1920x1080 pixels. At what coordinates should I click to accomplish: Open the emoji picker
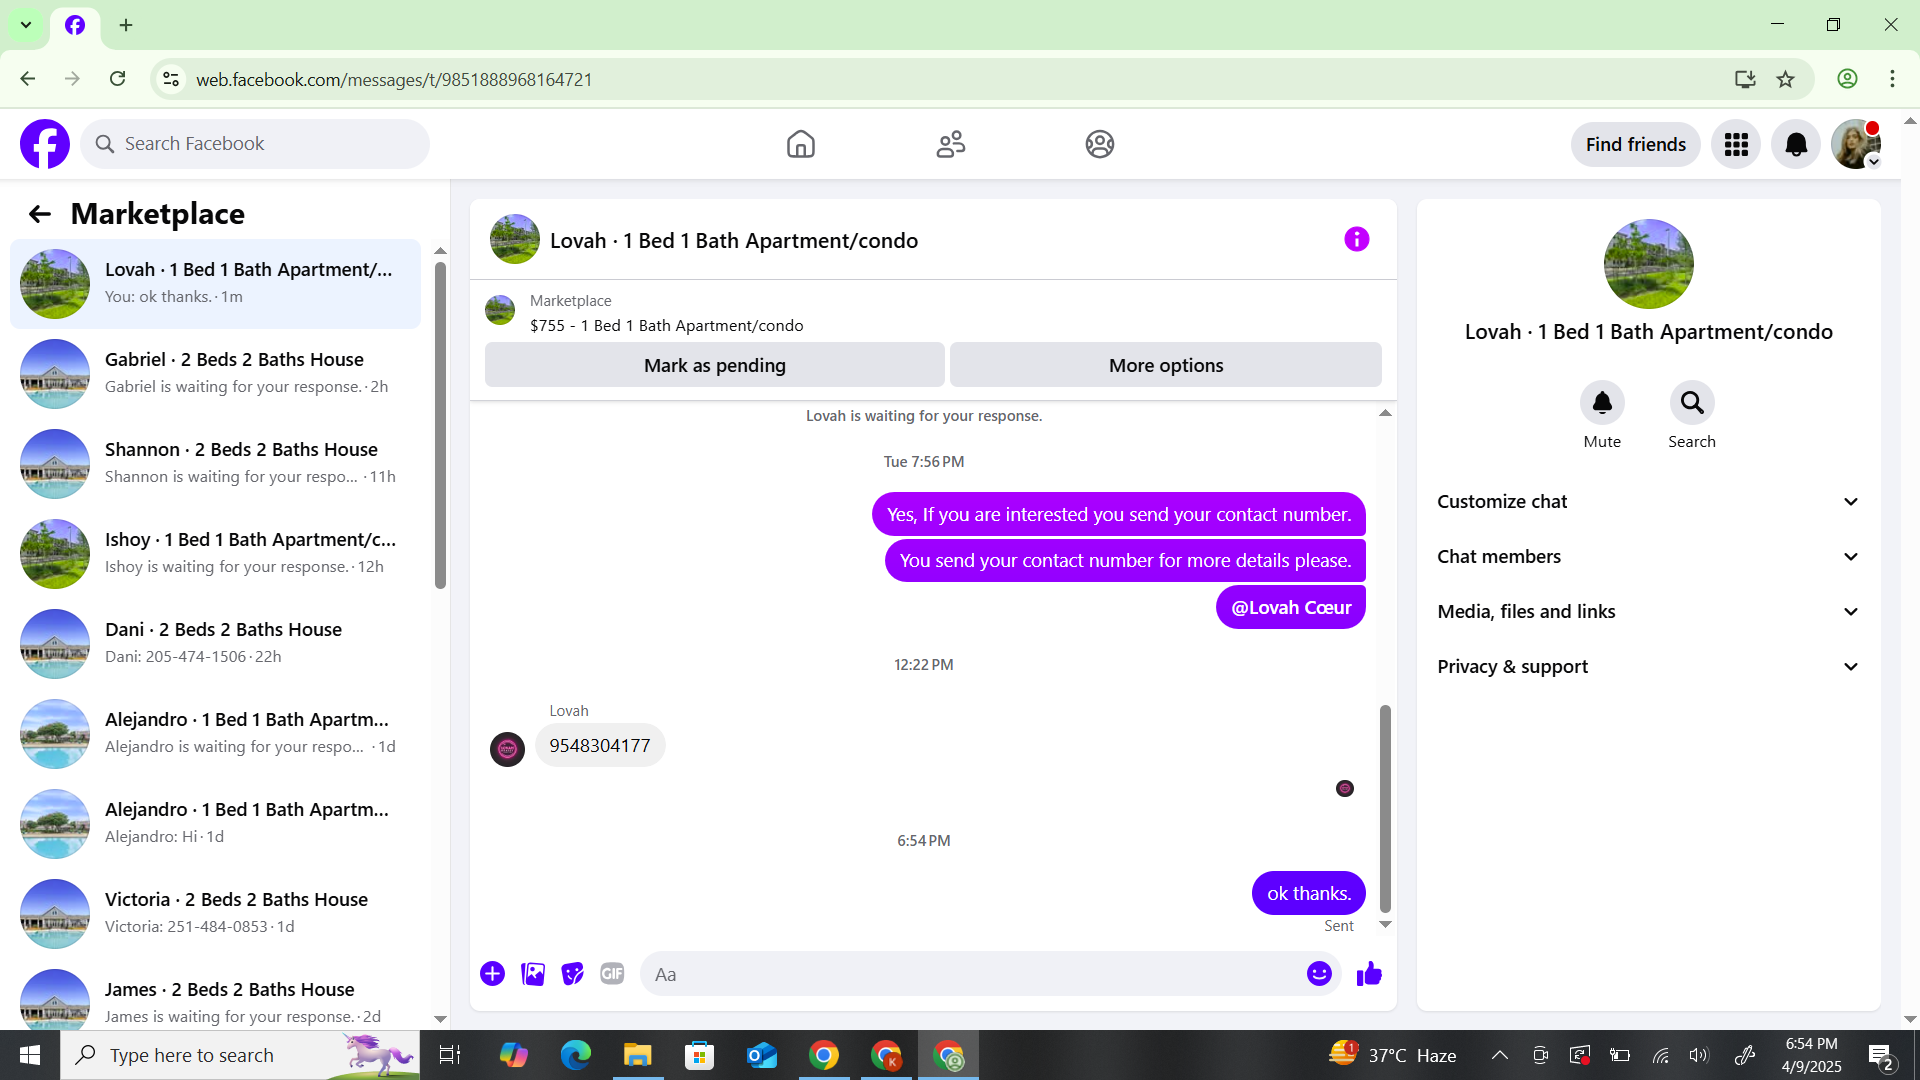coord(1319,974)
